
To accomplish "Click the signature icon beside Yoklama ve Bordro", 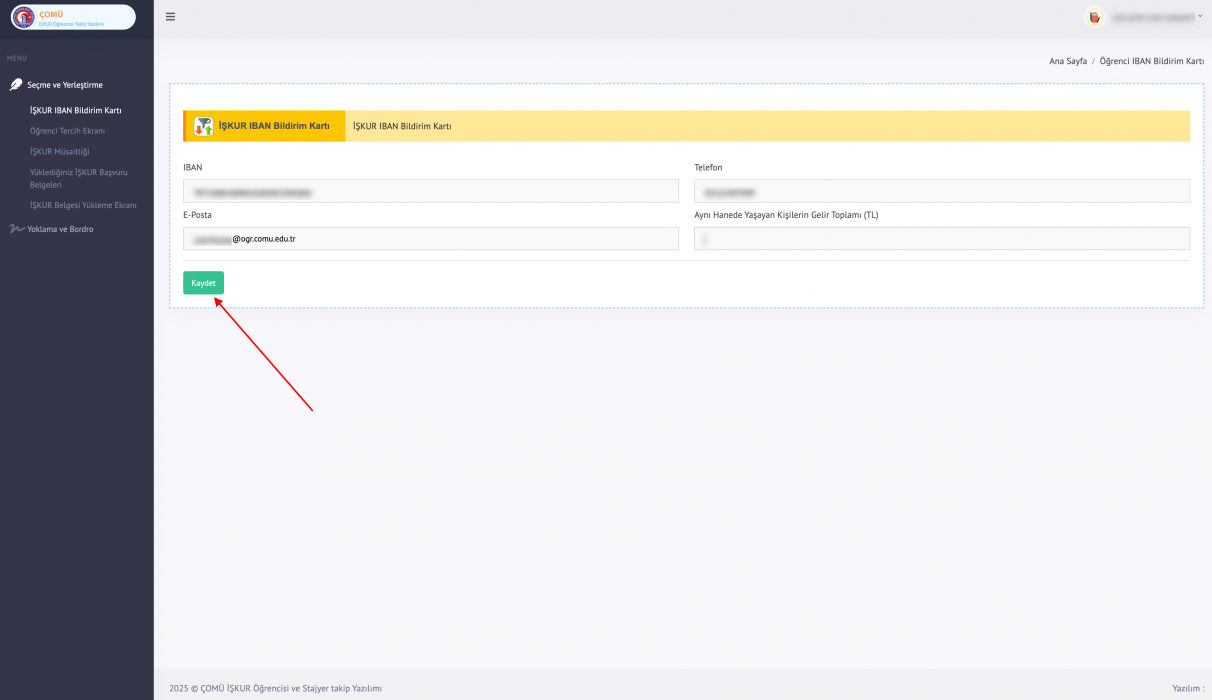I will click(16, 229).
